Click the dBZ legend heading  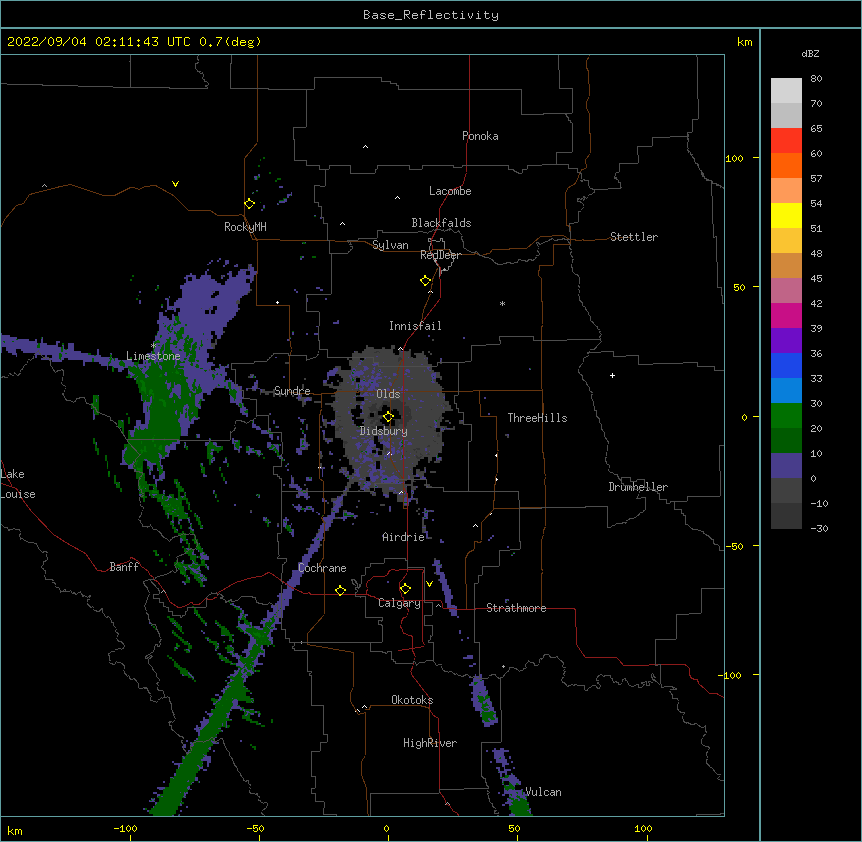tap(810, 53)
